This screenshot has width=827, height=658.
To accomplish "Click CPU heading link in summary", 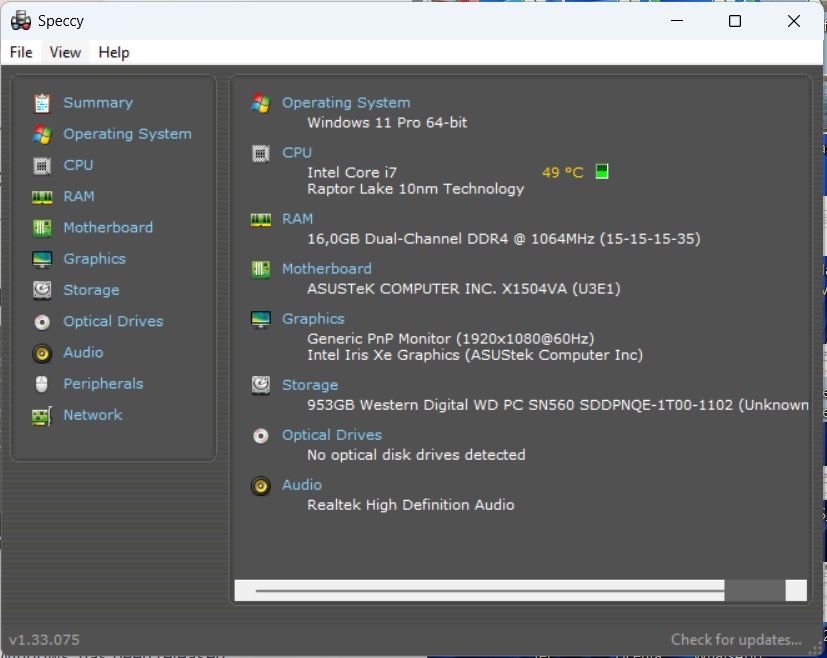I will coord(297,153).
